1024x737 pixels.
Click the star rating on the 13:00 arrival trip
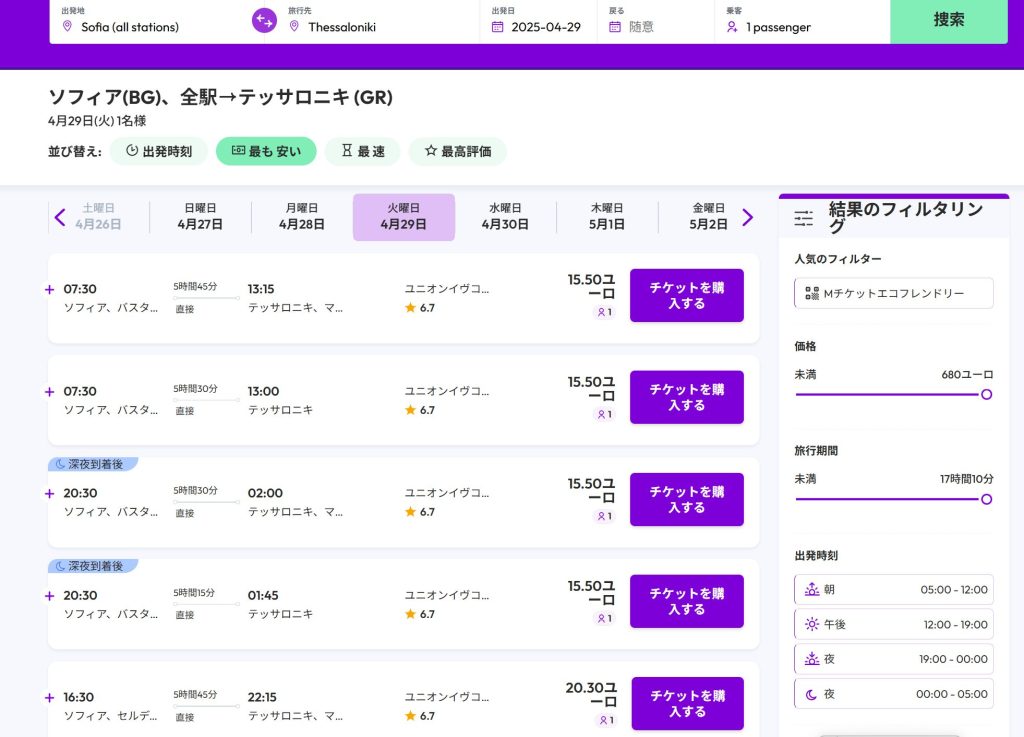click(x=419, y=410)
